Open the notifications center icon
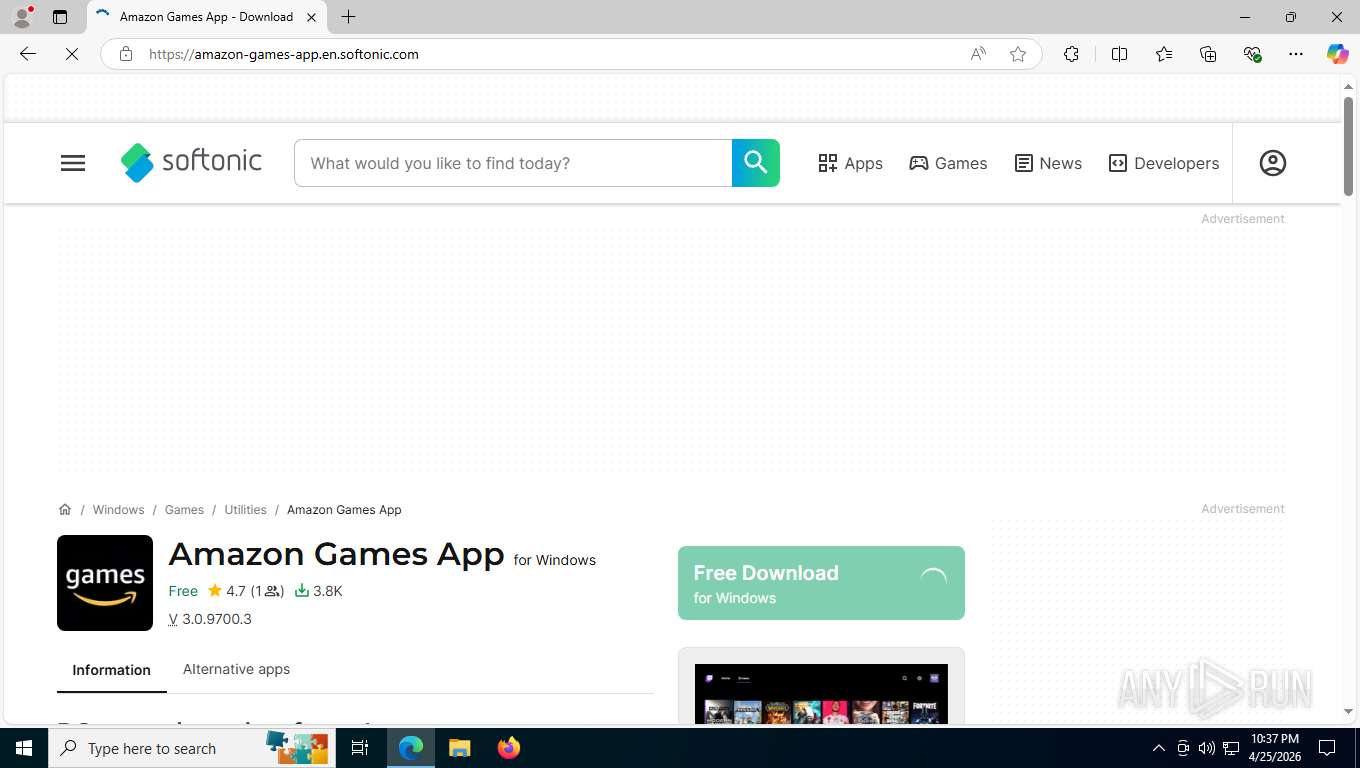Image resolution: width=1360 pixels, height=768 pixels. (1327, 748)
